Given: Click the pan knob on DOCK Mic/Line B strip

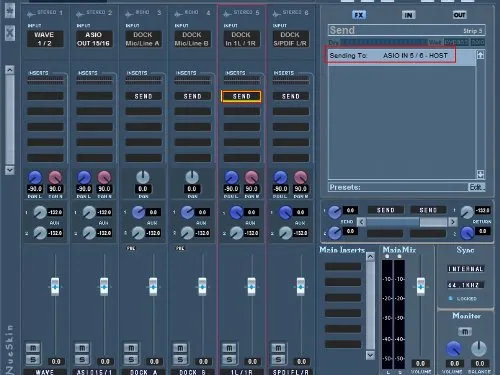Looking at the screenshot, I should [x=192, y=177].
